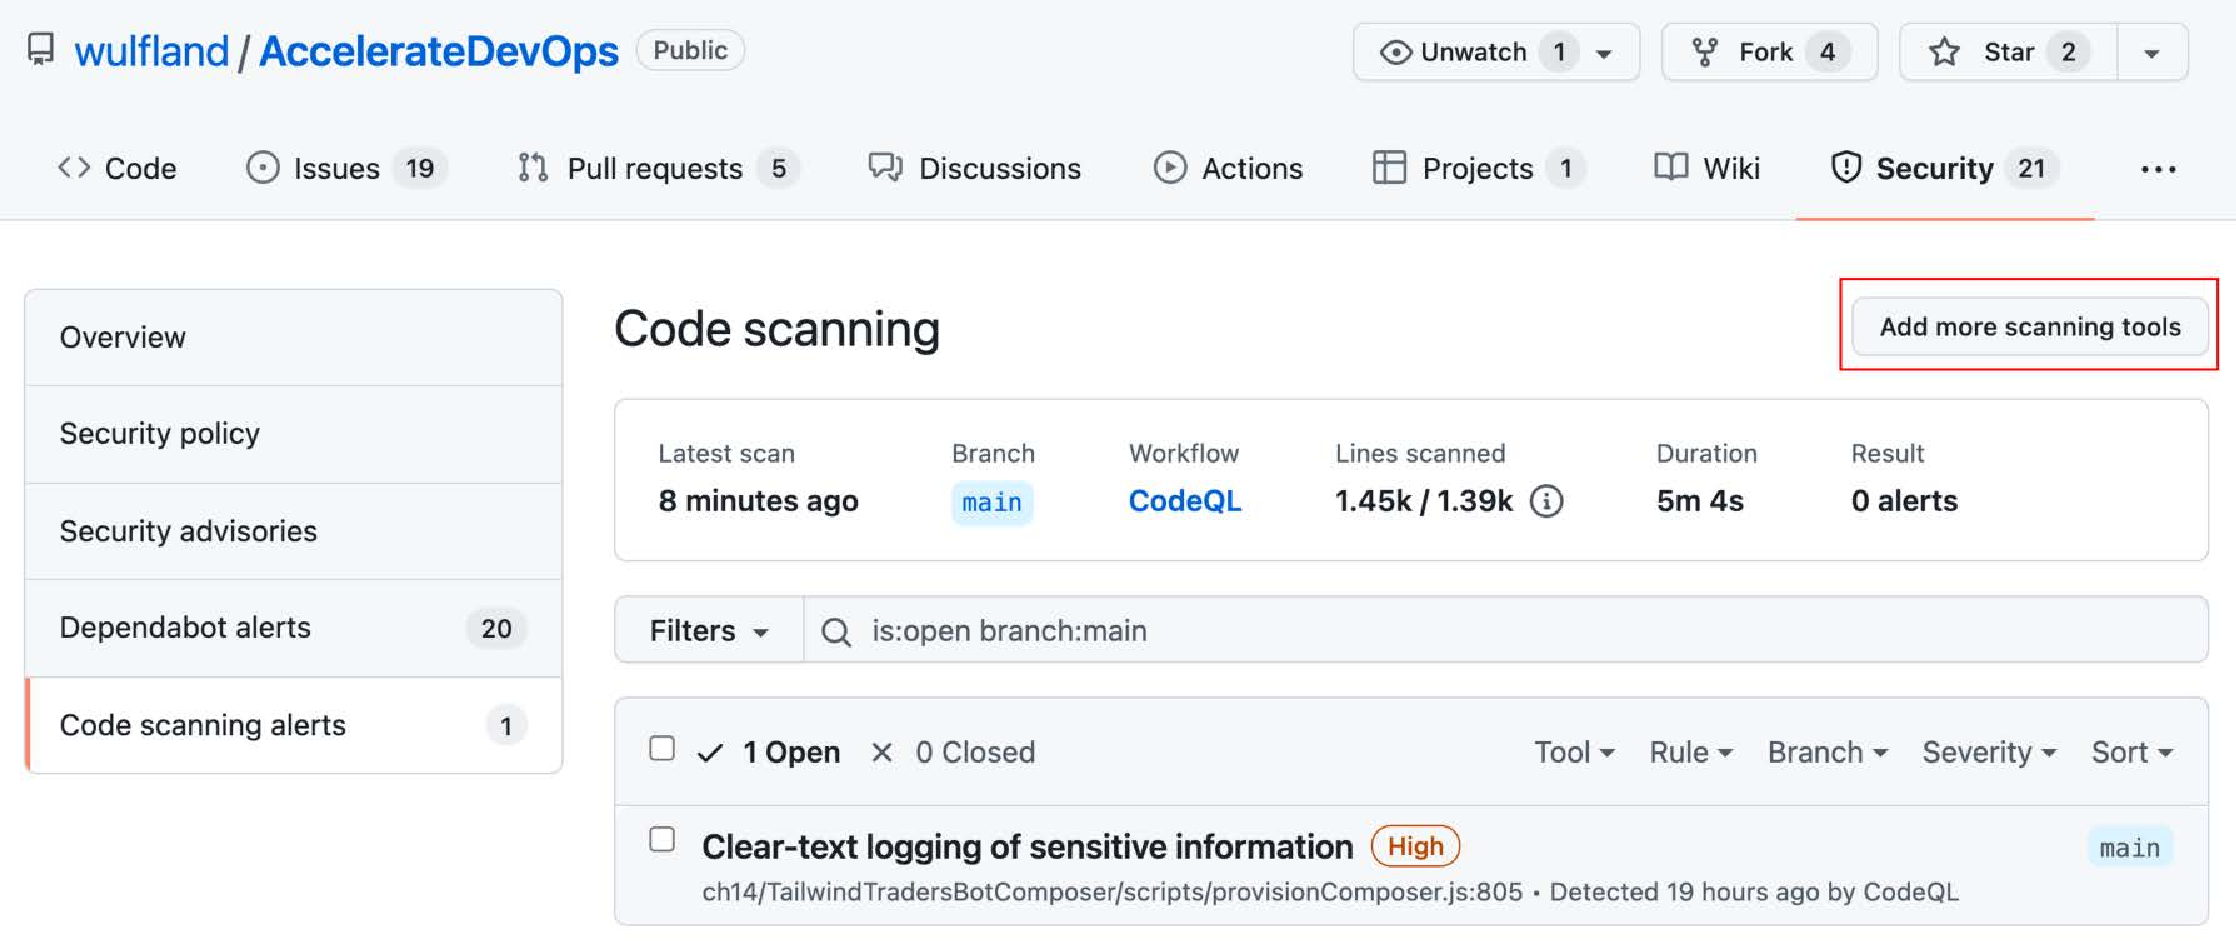Screen dimensions: 2236x950
Task: Click the repository icon beside wulfland
Action: [41, 50]
